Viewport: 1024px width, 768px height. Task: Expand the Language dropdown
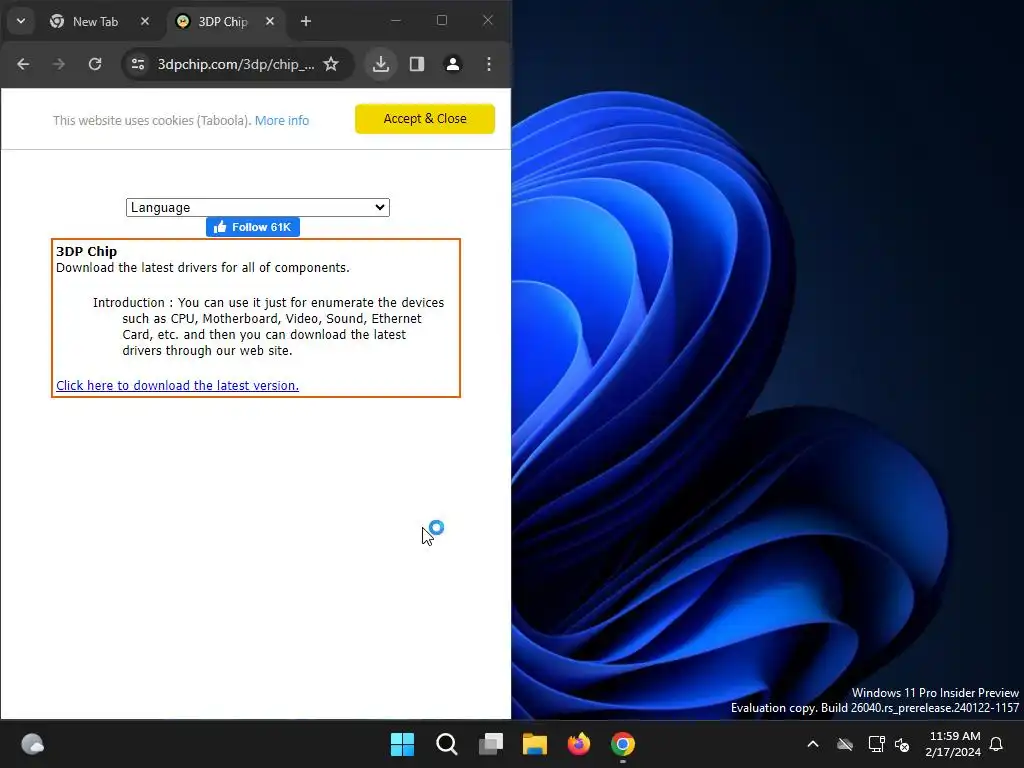(258, 208)
